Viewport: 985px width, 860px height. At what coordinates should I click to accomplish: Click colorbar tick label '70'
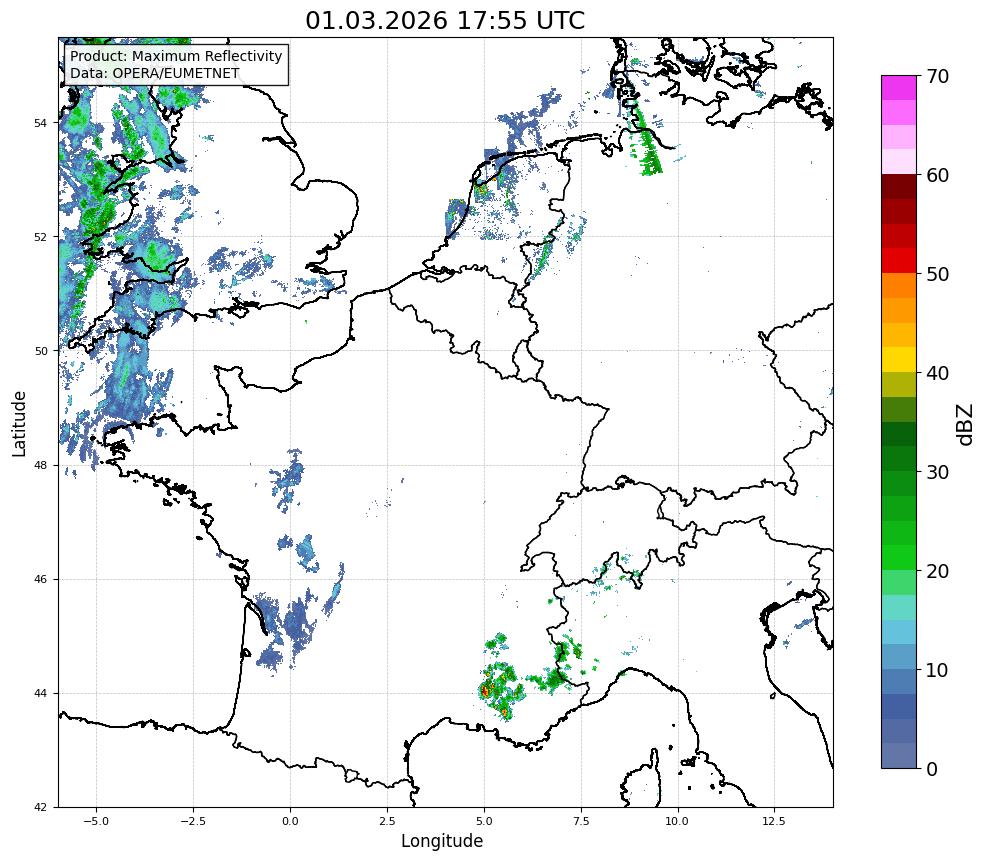coord(937,76)
